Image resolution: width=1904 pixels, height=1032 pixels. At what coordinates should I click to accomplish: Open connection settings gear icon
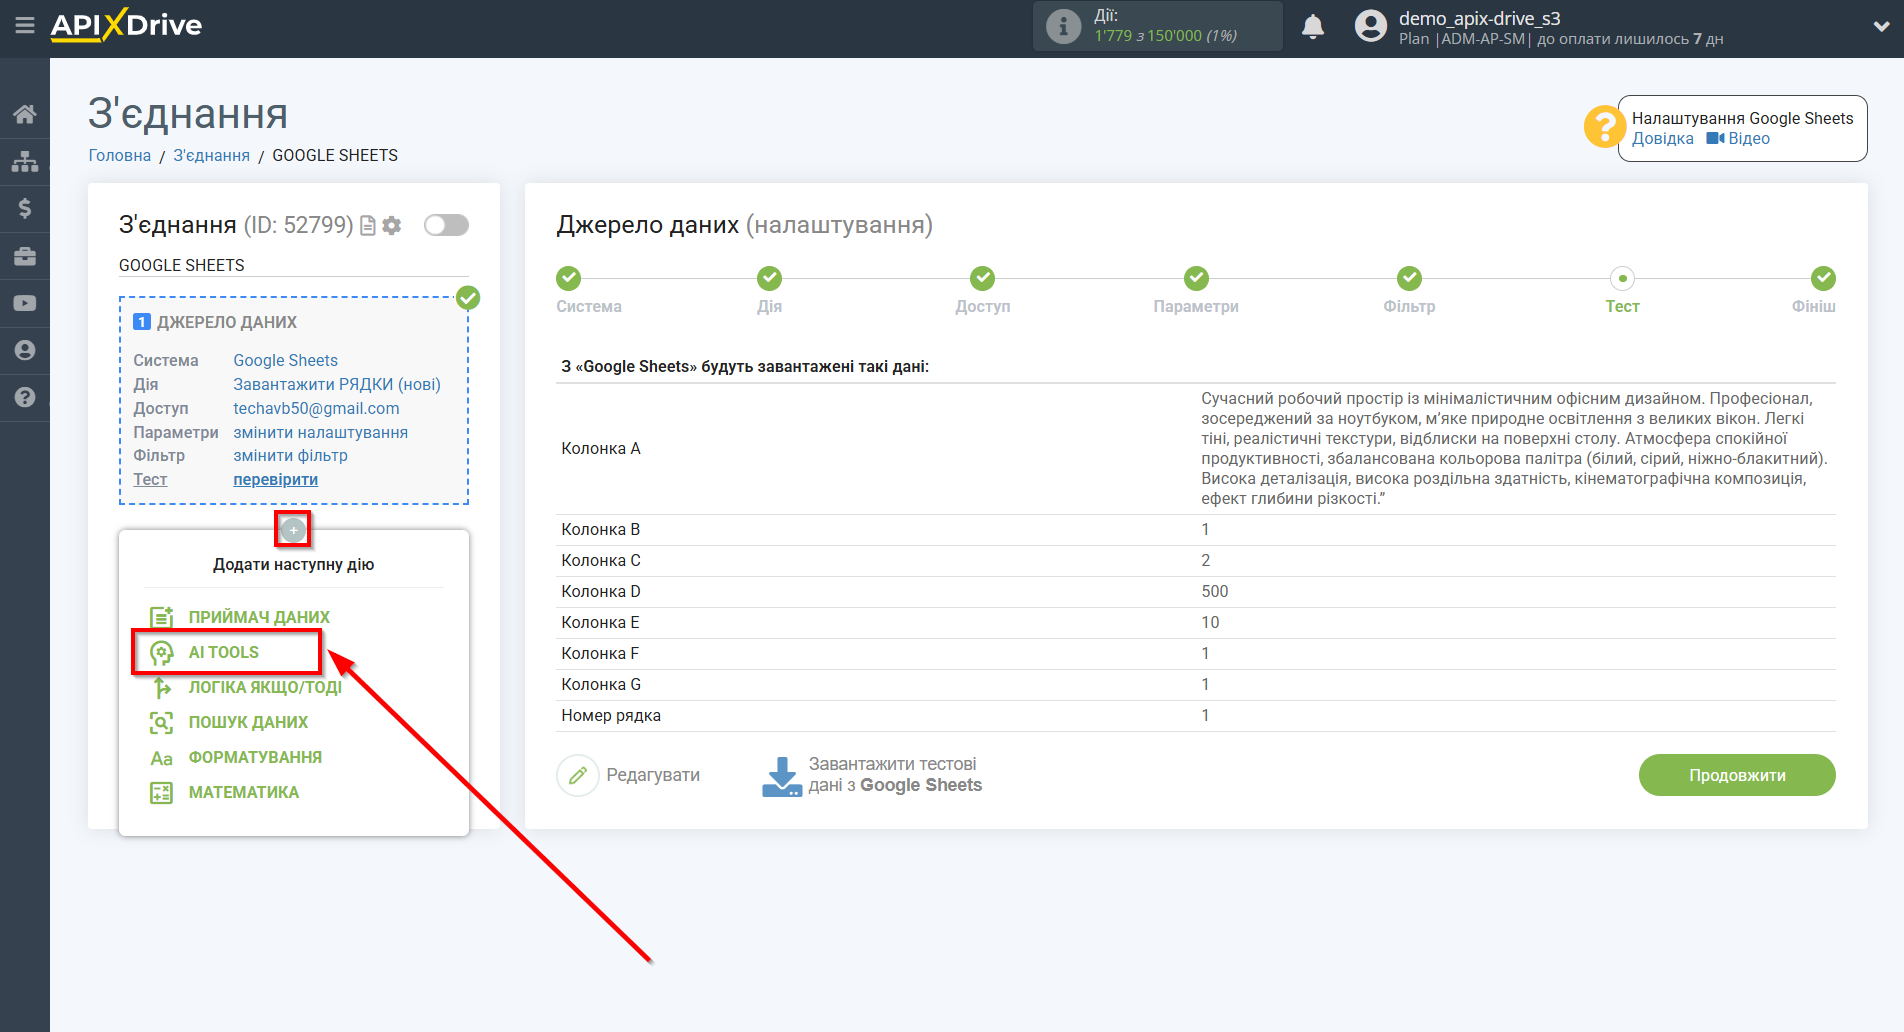tap(392, 226)
